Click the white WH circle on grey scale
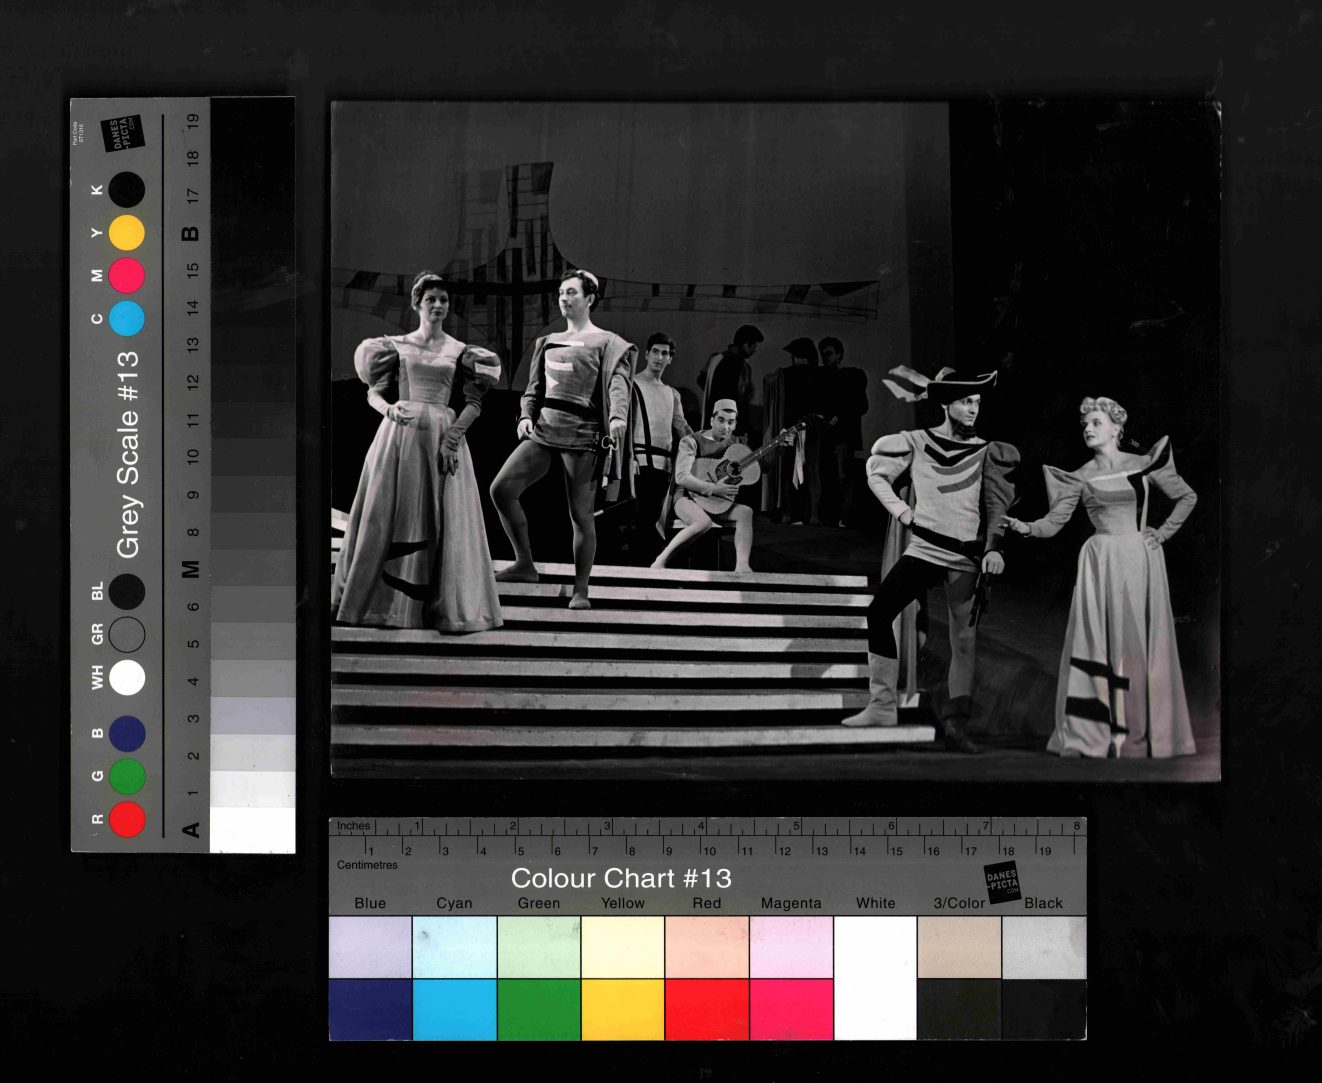Screen dimensions: 1322x1083 click(x=127, y=677)
